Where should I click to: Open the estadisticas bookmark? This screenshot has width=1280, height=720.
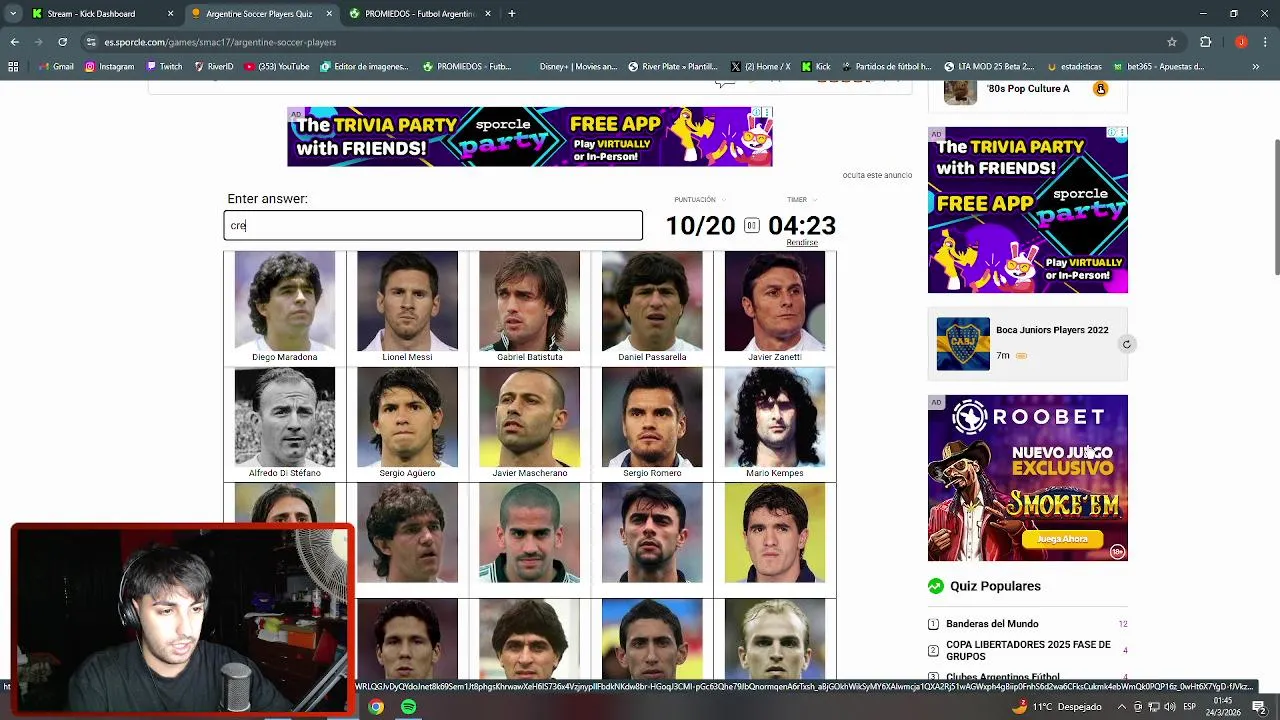(1074, 67)
